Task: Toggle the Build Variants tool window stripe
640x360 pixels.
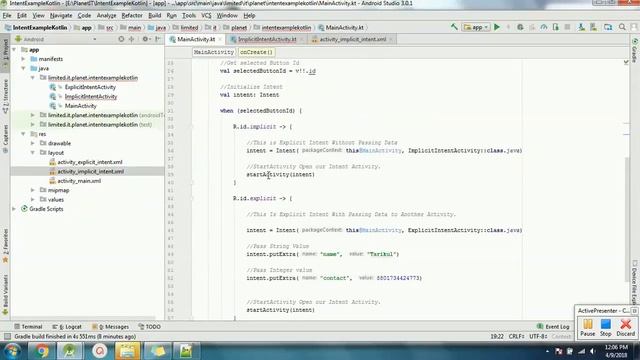Action: [5, 295]
